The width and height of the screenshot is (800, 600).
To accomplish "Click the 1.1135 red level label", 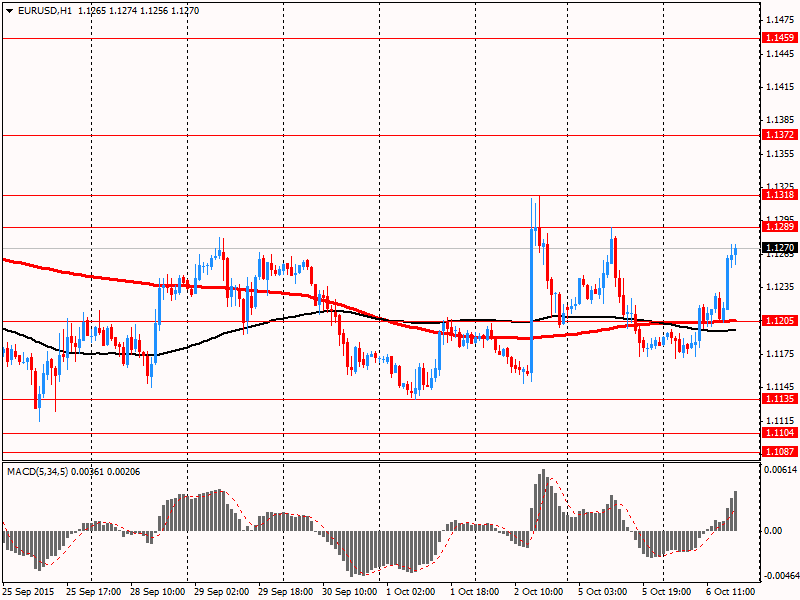I will [779, 399].
